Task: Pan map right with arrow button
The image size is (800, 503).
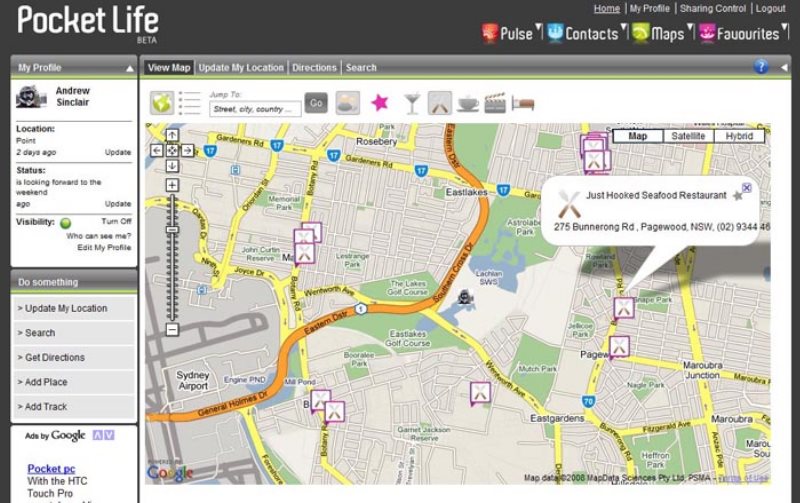Action: (187, 150)
